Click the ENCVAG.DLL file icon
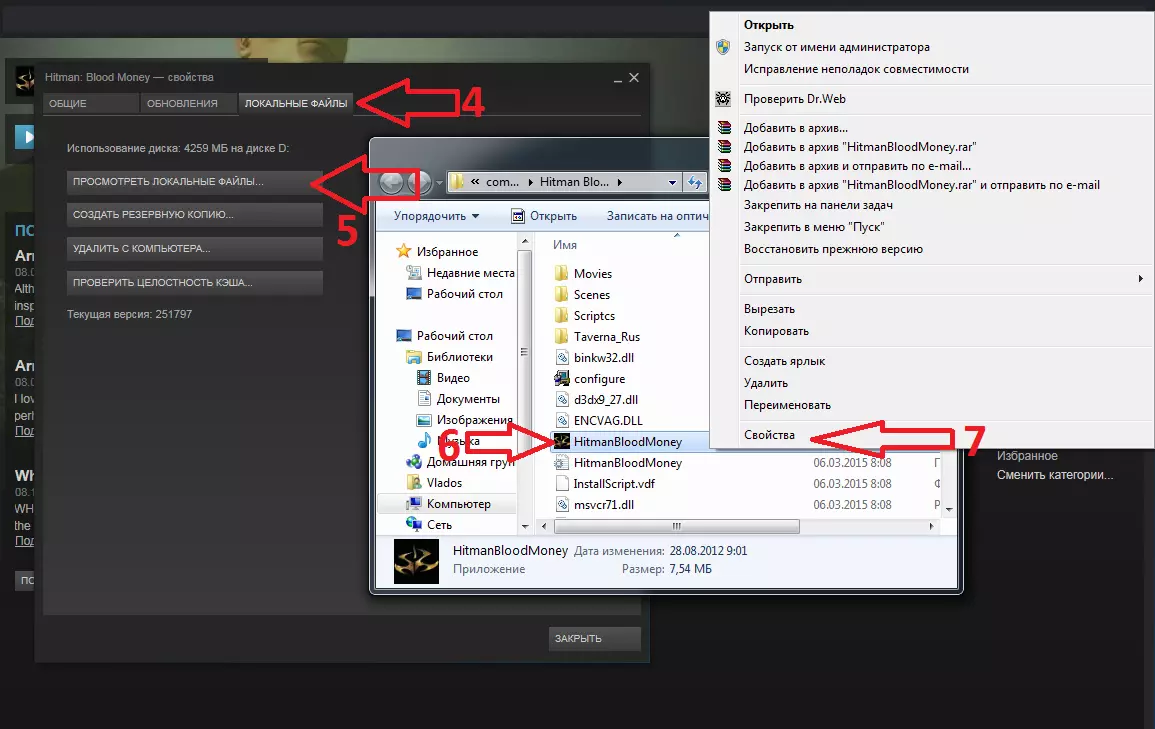This screenshot has height=729, width=1155. (x=561, y=420)
